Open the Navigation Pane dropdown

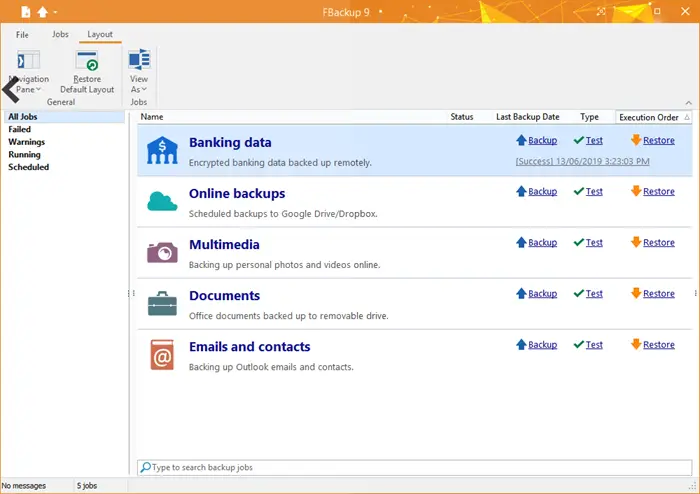pyautogui.click(x=29, y=72)
